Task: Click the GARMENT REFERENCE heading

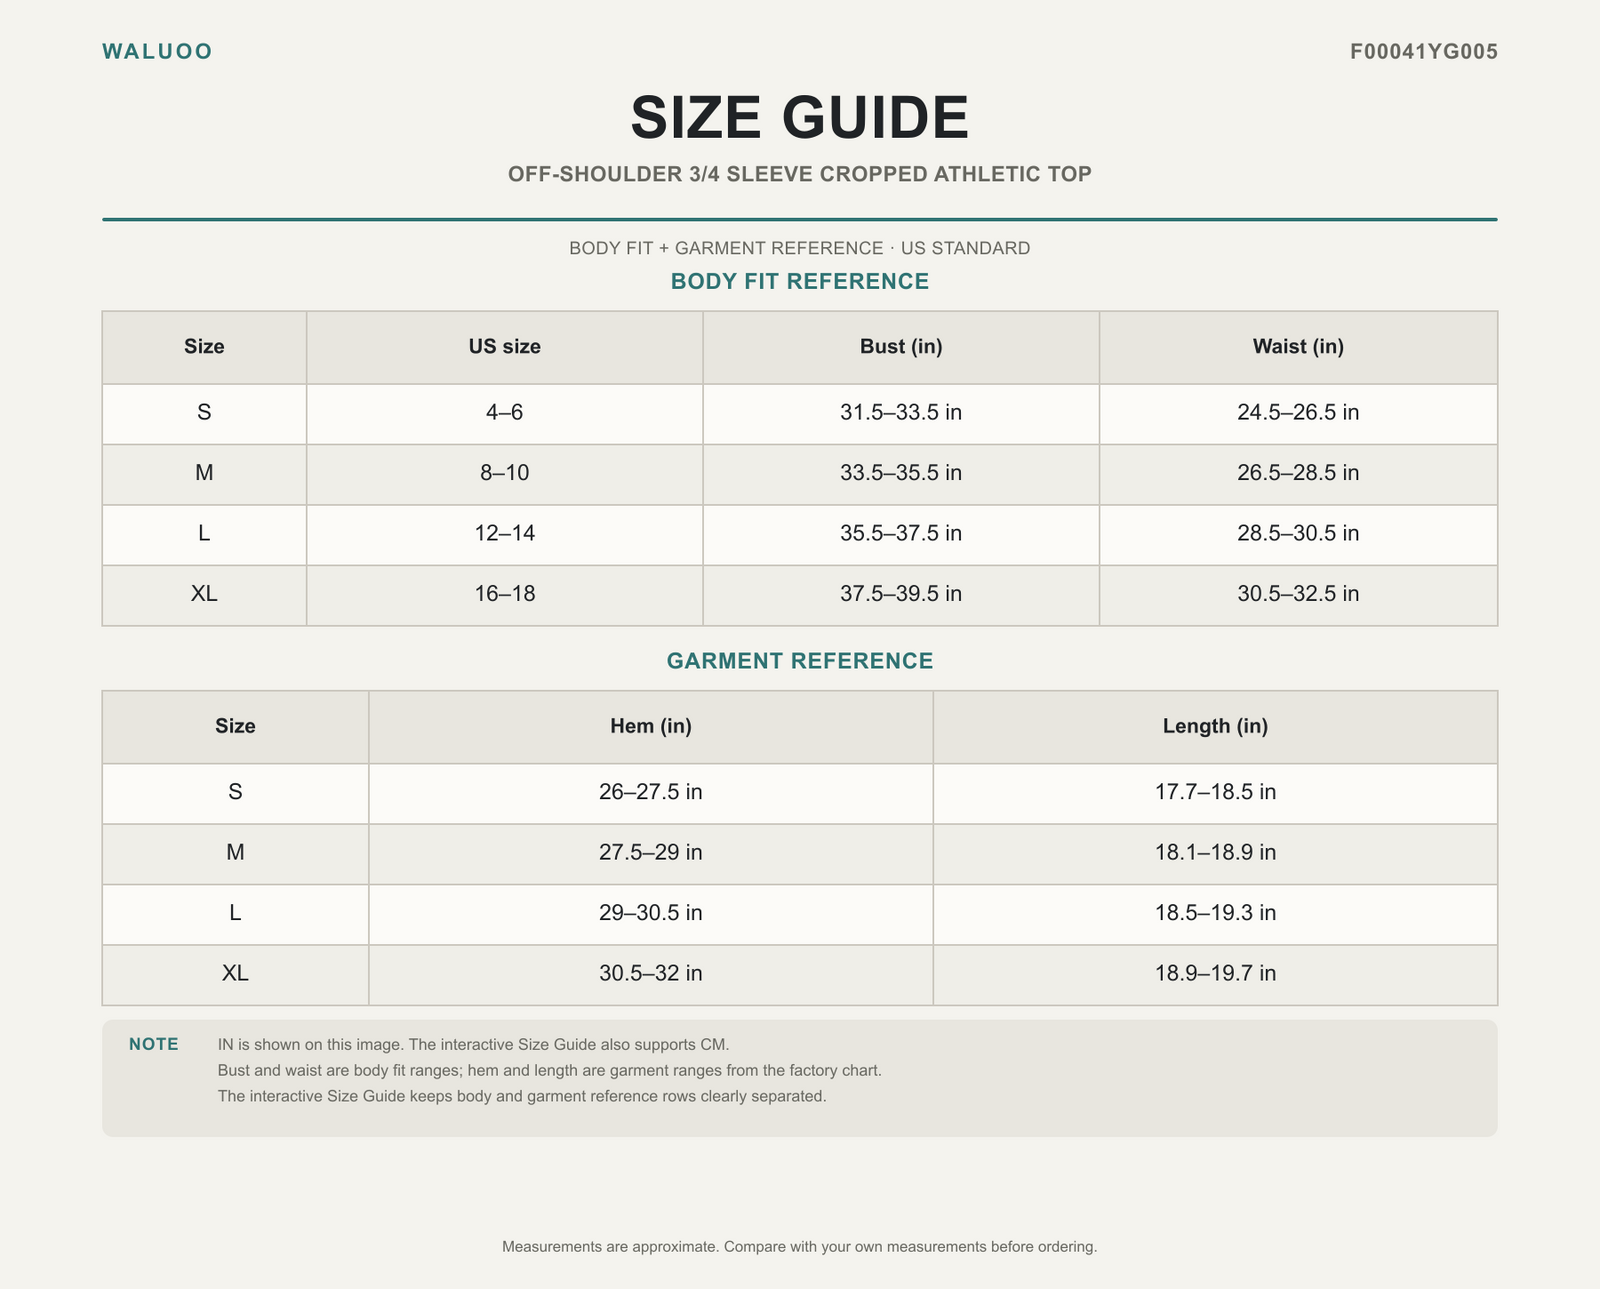Action: point(800,661)
